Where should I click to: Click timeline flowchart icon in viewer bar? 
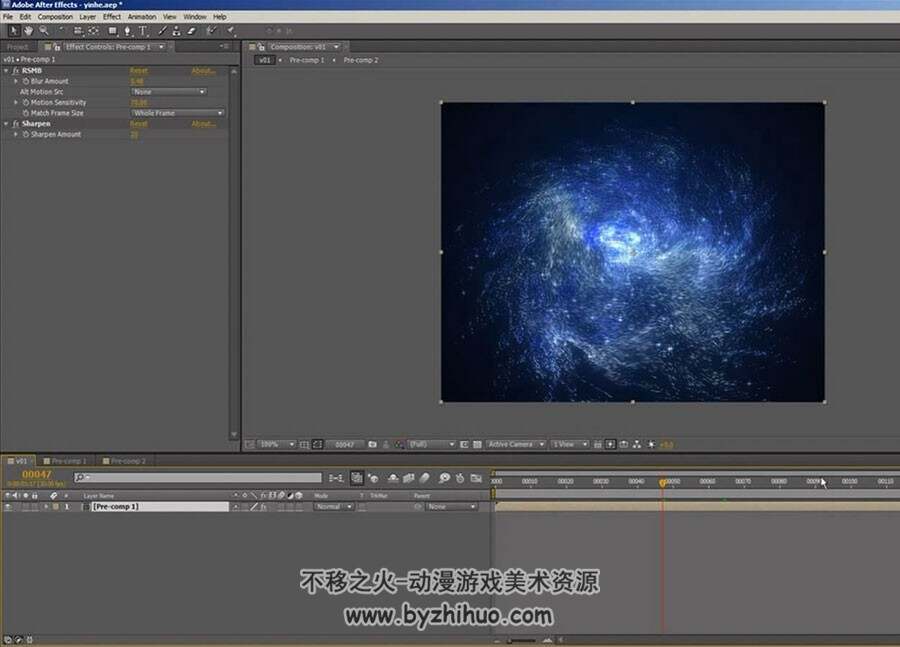pos(637,444)
